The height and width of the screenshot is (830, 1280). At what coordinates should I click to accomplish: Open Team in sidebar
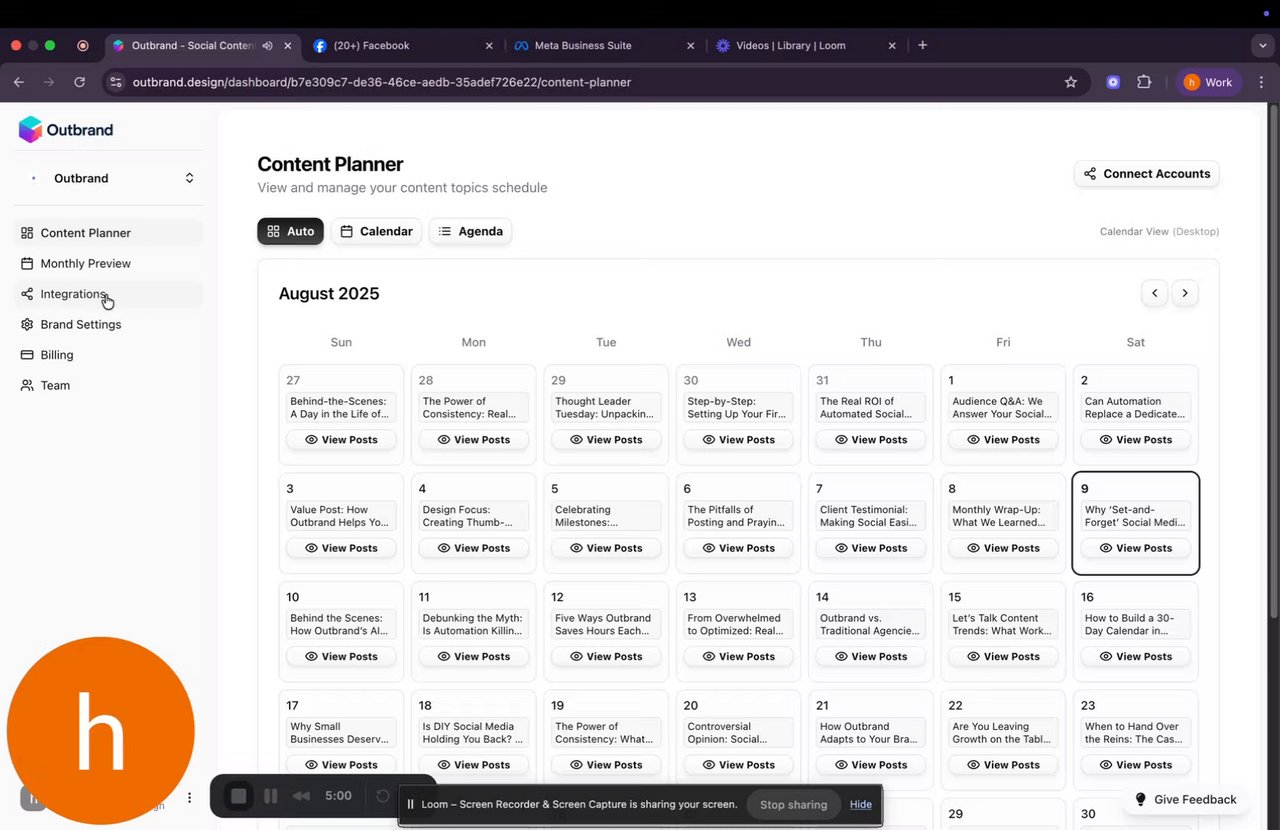tap(108, 386)
